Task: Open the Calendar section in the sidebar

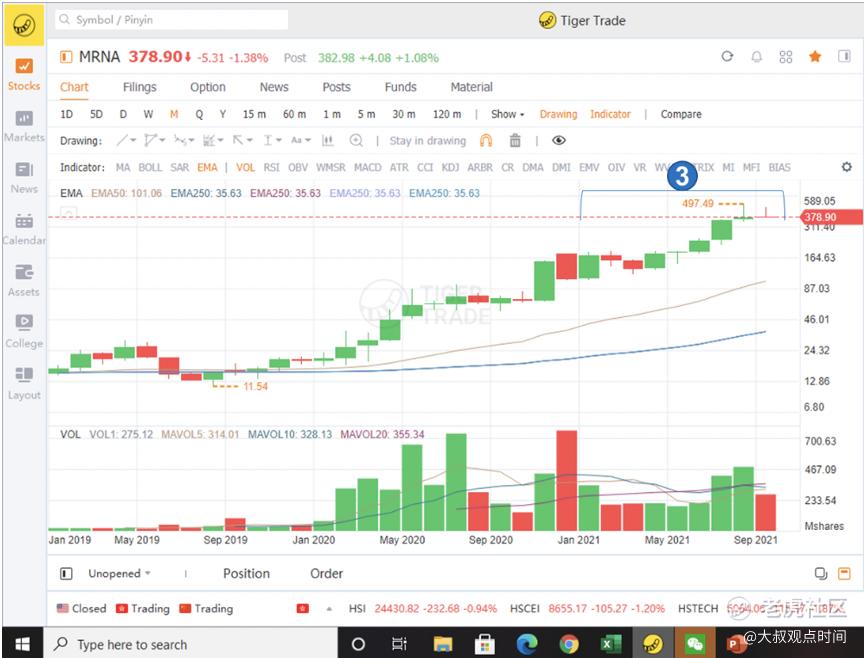Action: (24, 229)
